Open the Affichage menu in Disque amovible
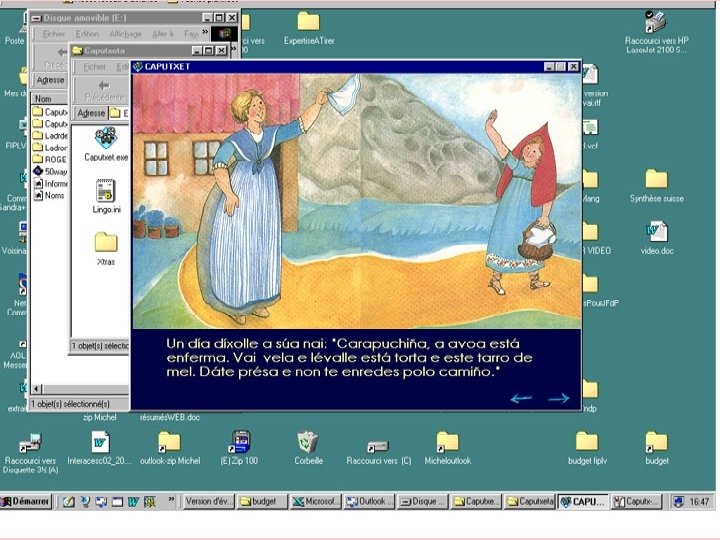720x540 pixels. click(125, 34)
